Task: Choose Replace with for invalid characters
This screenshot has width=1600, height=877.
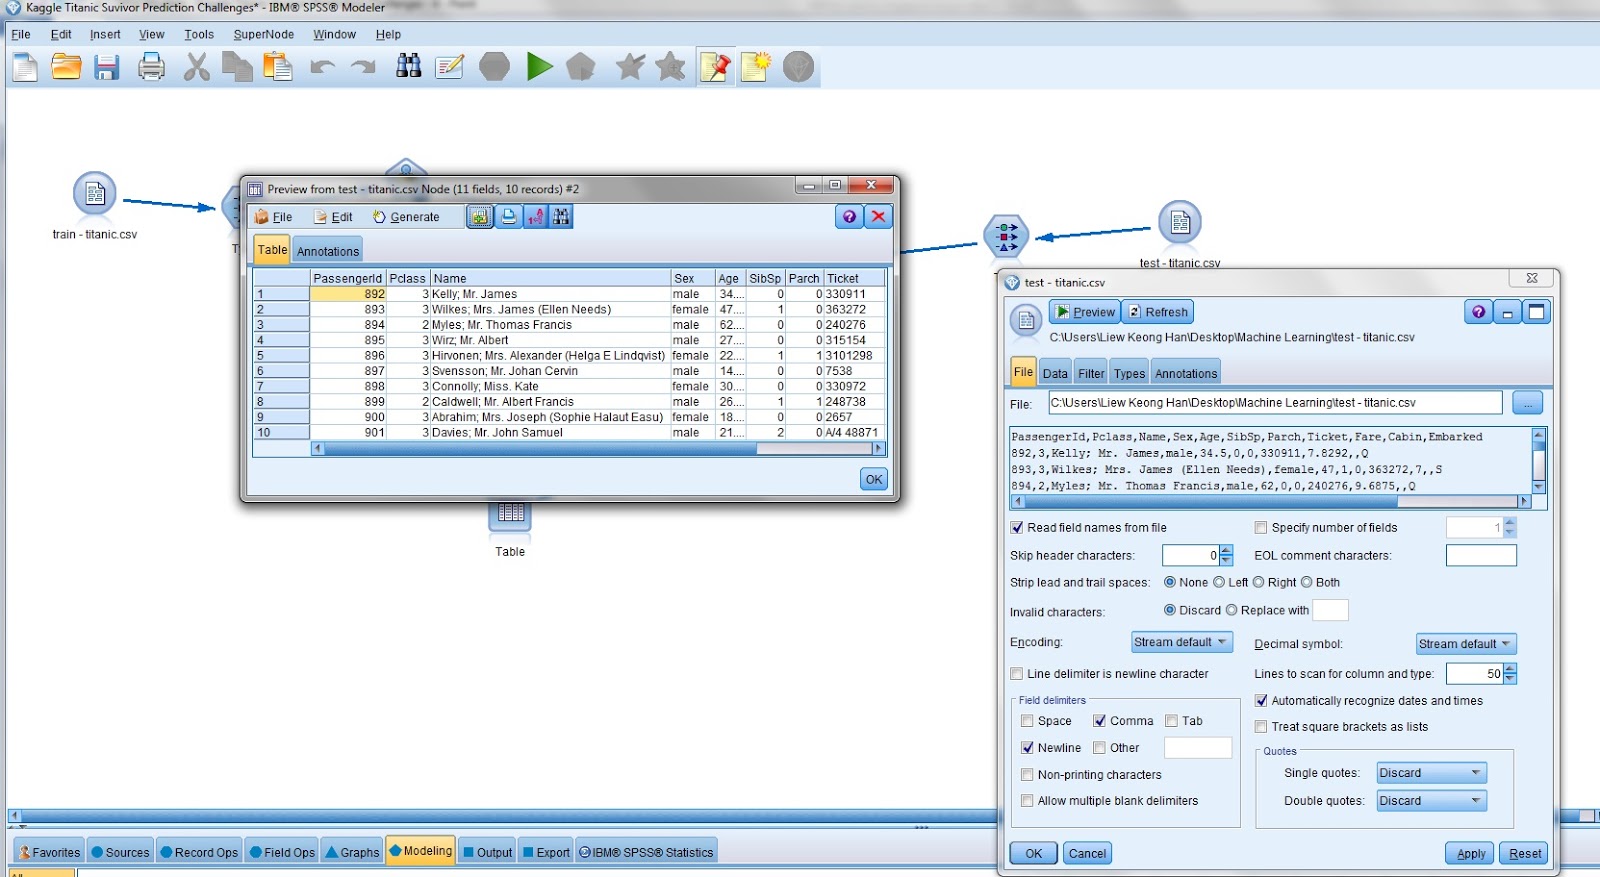Action: (1232, 610)
